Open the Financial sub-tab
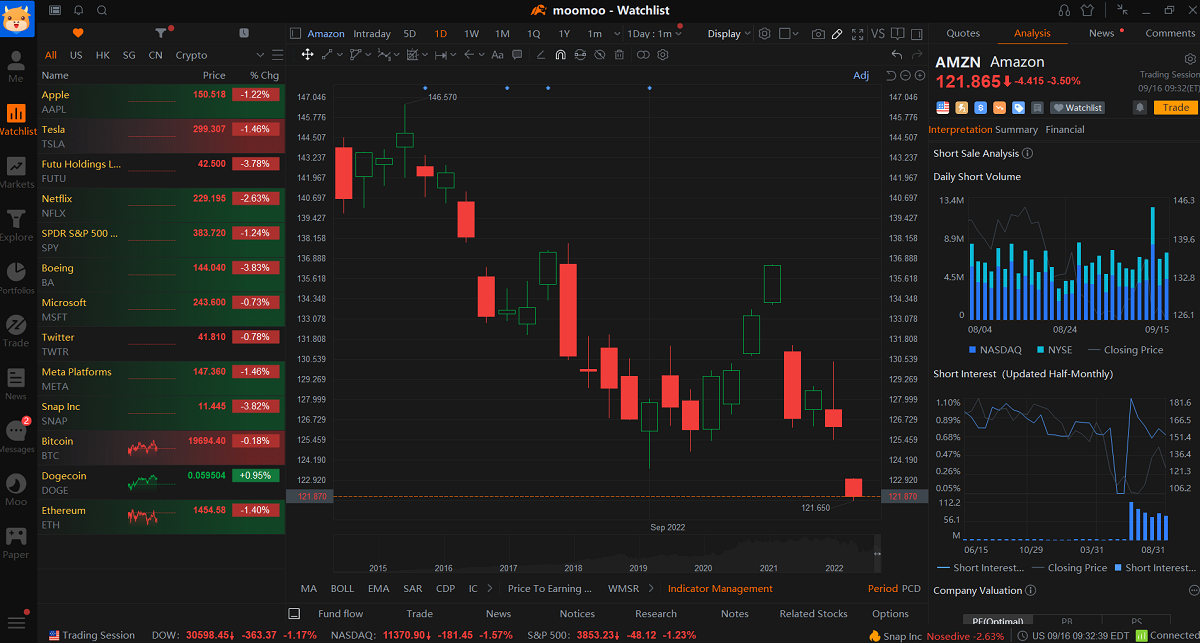The height and width of the screenshot is (643, 1200). pyautogui.click(x=1065, y=130)
